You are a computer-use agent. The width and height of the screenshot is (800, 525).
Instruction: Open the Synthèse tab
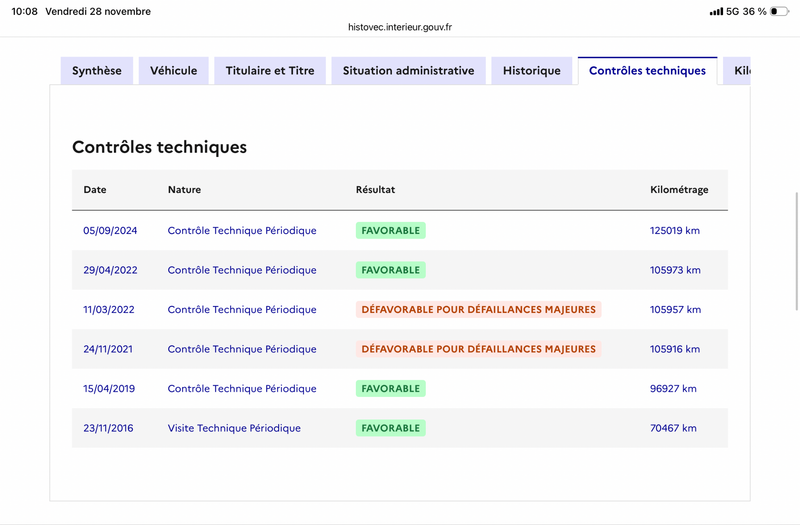click(97, 71)
